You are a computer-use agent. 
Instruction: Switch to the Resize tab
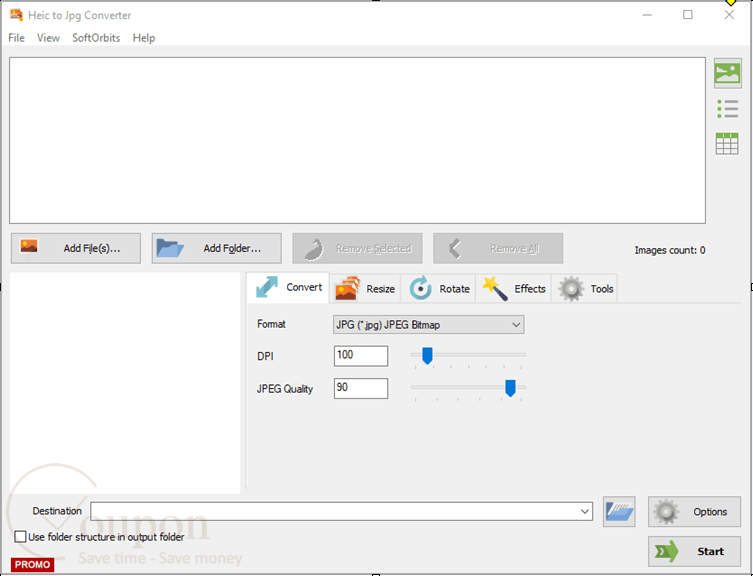tap(365, 289)
